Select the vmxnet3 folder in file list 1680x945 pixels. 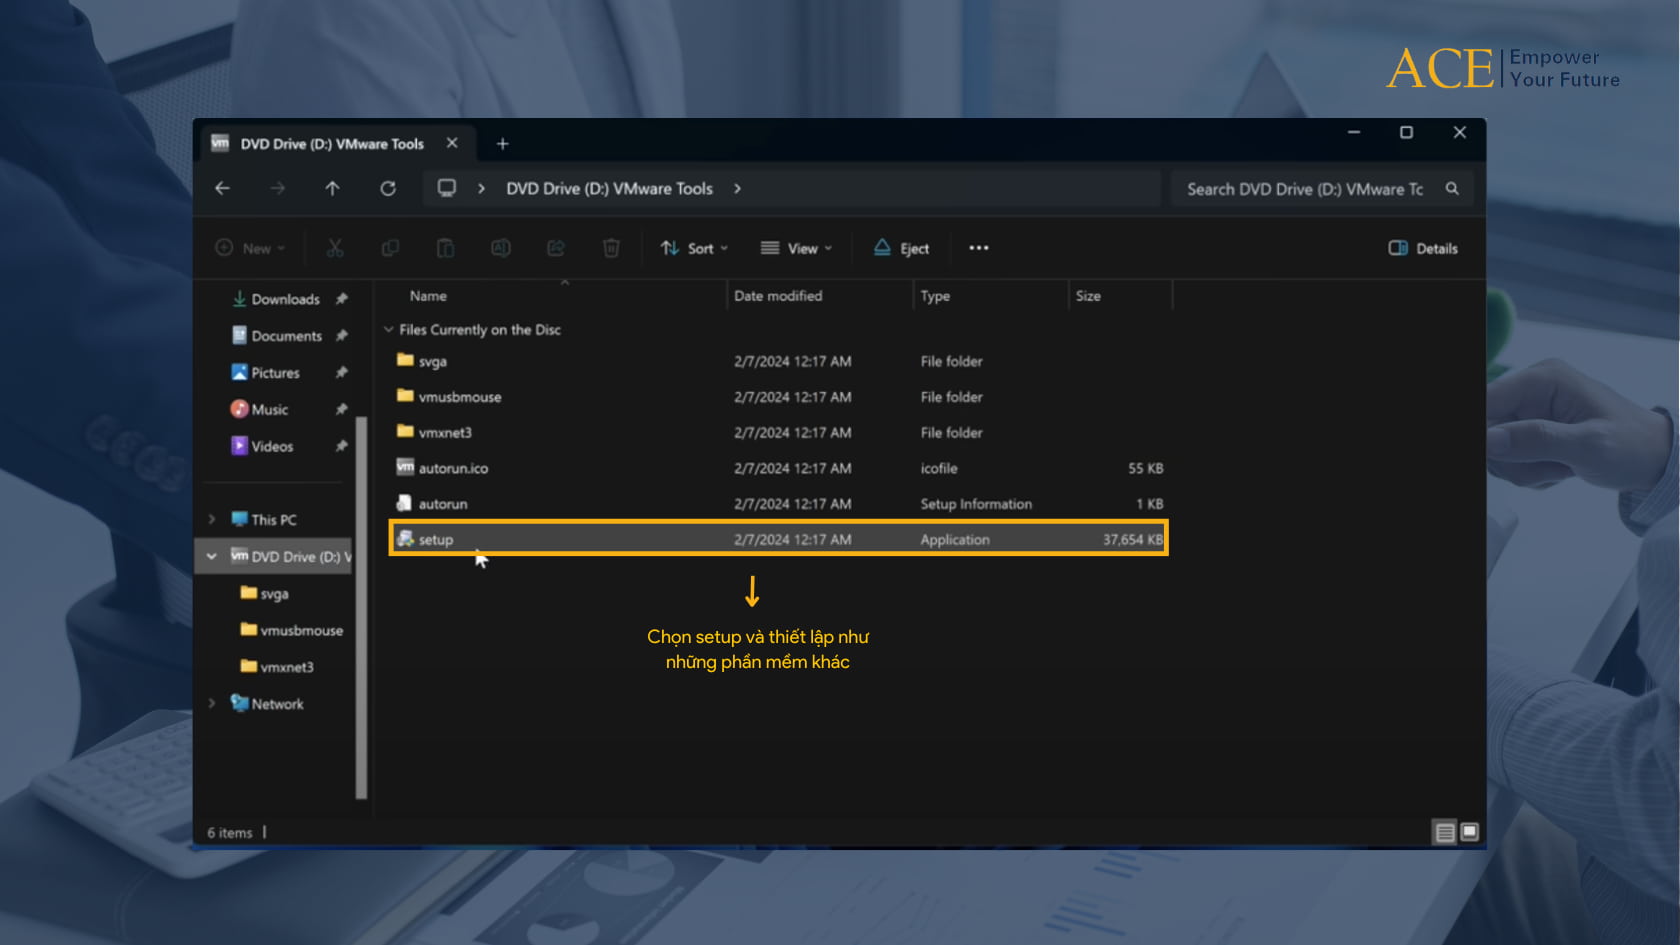(434, 432)
